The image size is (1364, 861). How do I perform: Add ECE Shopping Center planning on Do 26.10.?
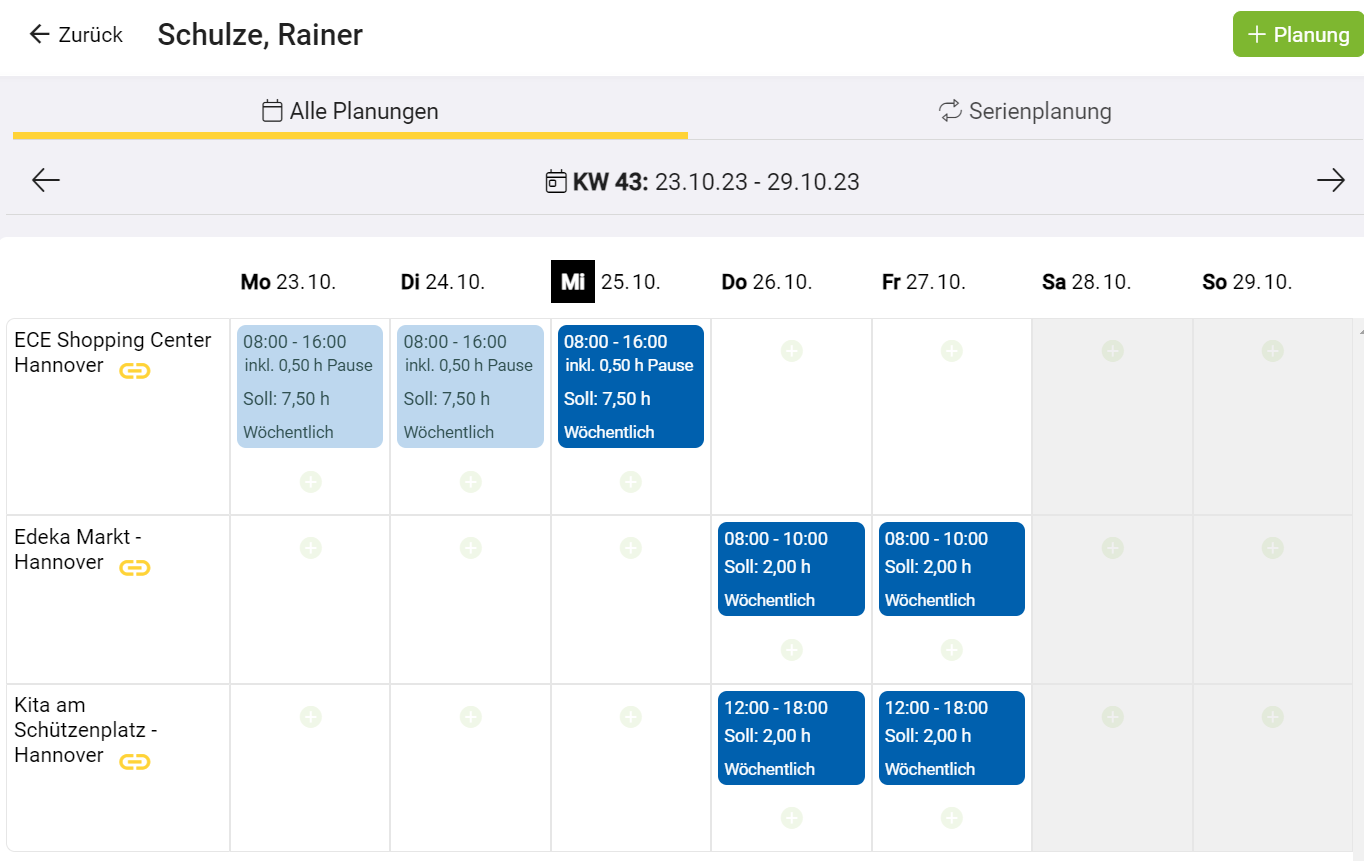[x=791, y=351]
